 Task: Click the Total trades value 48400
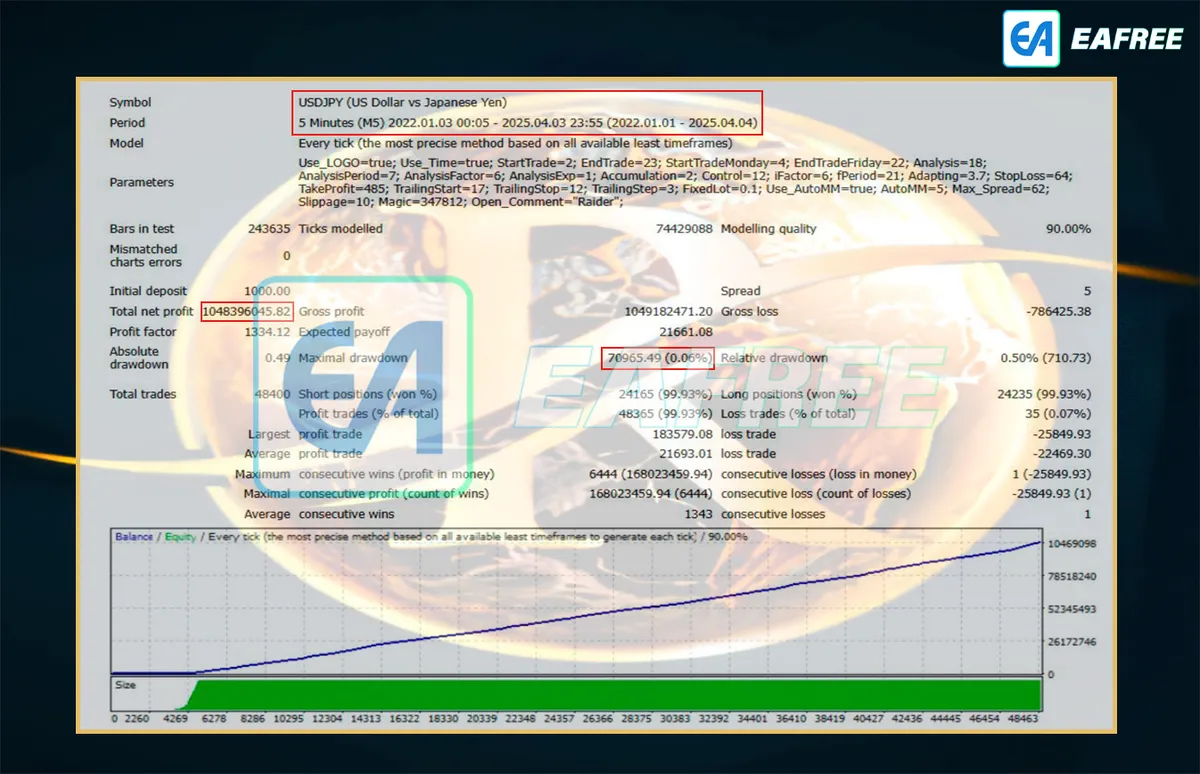(272, 394)
